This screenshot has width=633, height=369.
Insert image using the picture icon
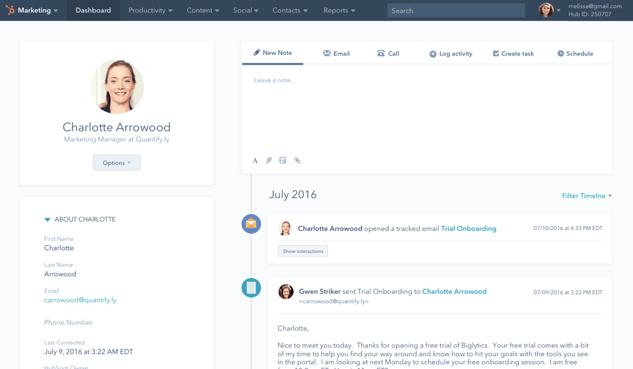tap(283, 161)
